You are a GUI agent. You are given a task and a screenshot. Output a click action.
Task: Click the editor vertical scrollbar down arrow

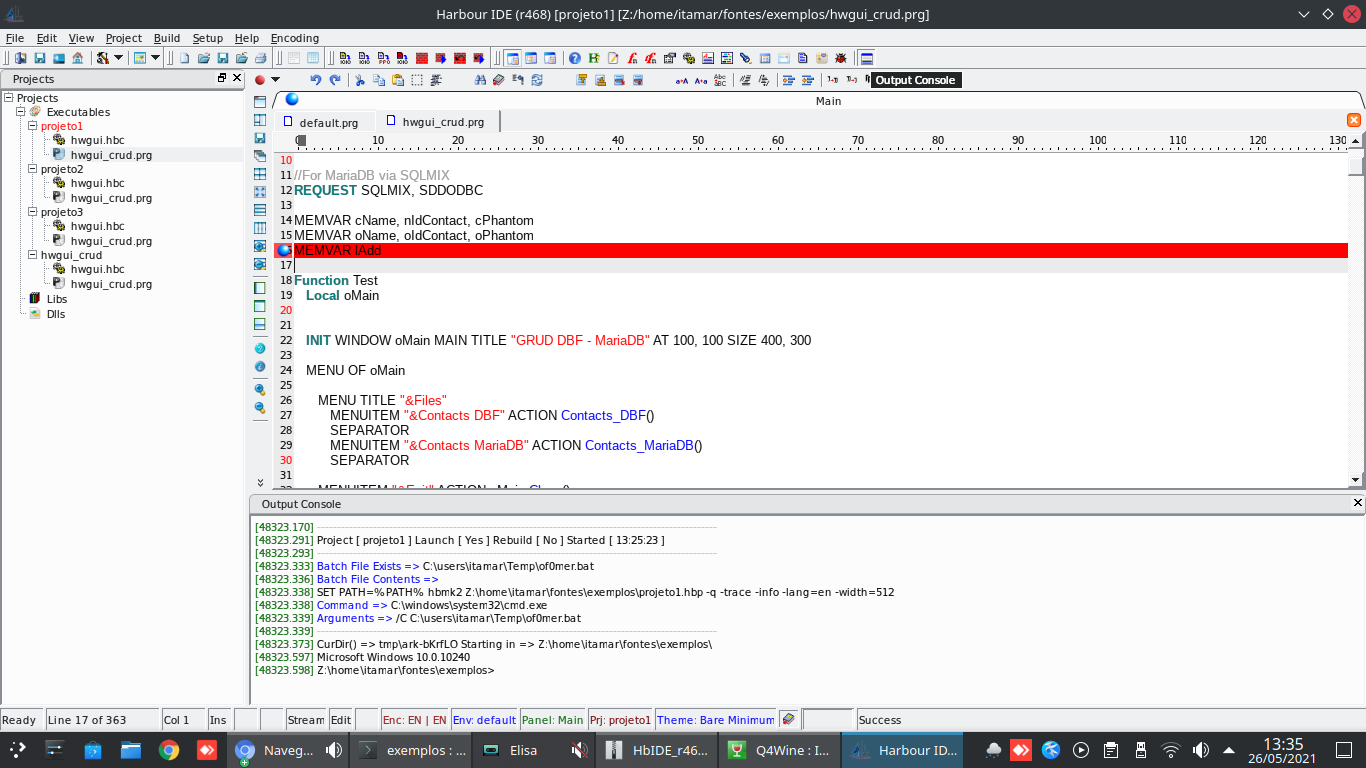coord(1356,480)
